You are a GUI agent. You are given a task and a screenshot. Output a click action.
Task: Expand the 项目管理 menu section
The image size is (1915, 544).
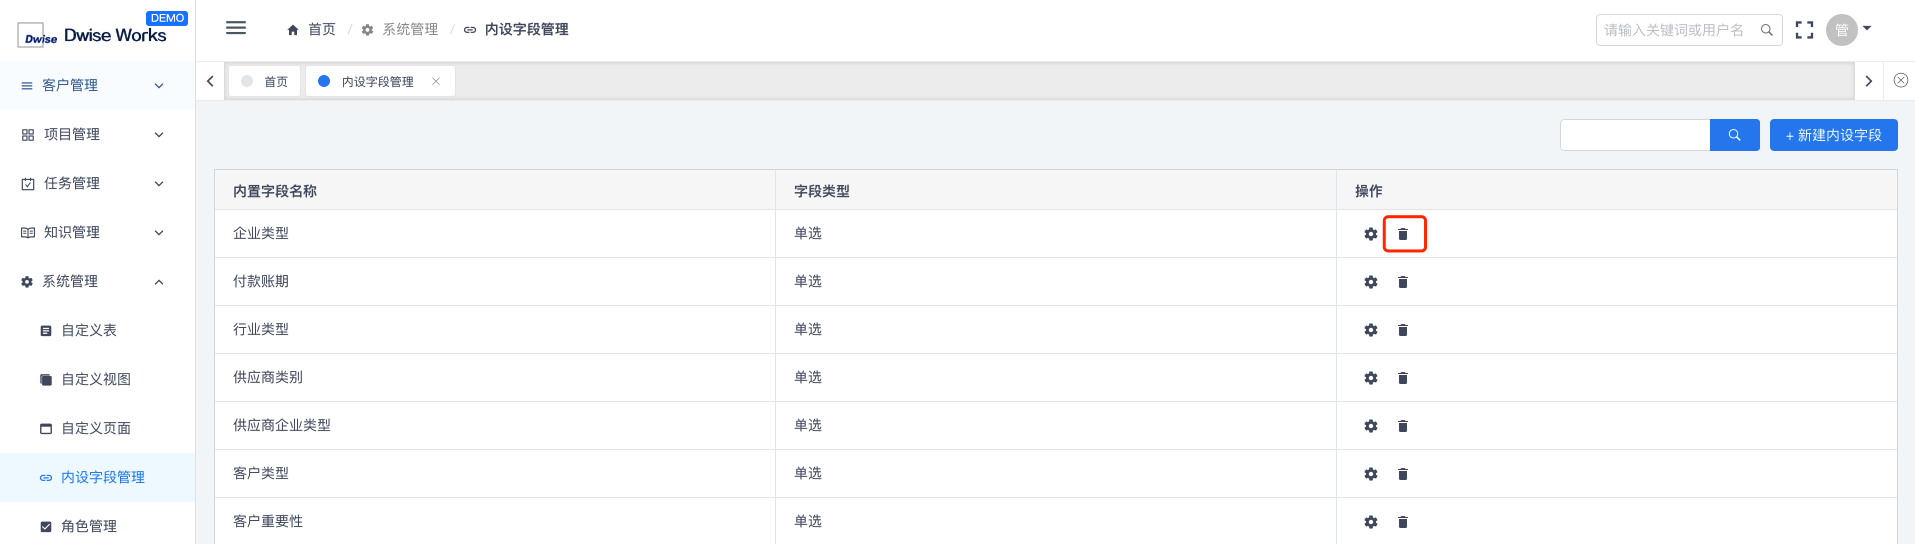(x=97, y=135)
